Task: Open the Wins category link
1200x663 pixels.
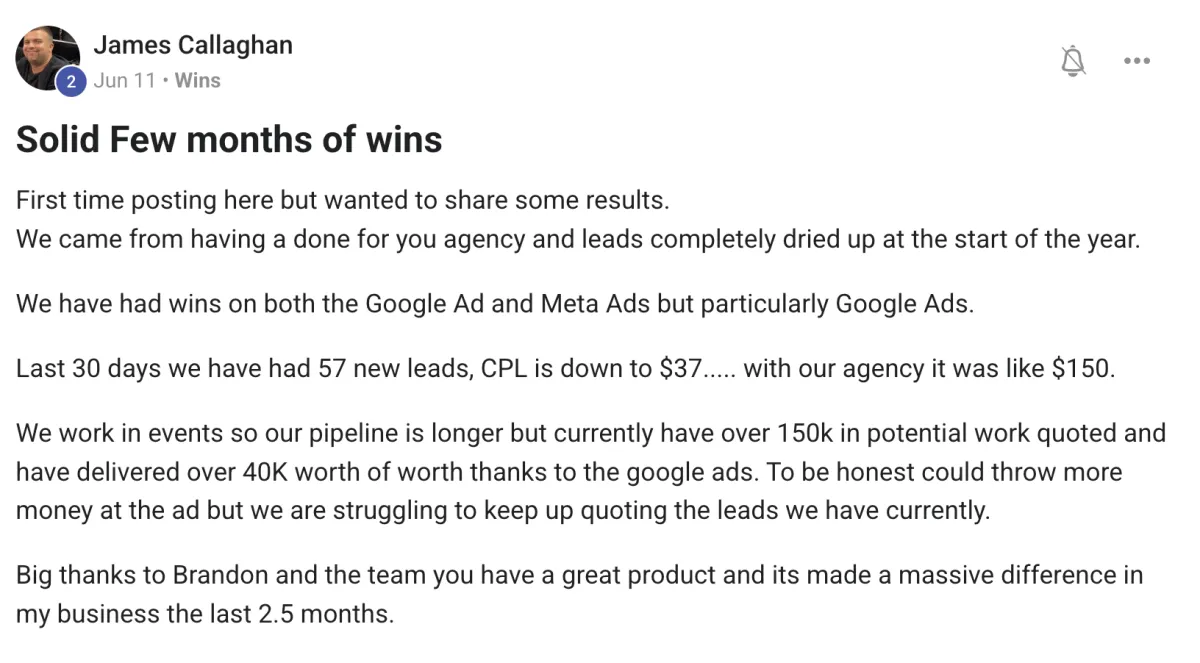Action: pyautogui.click(x=197, y=81)
